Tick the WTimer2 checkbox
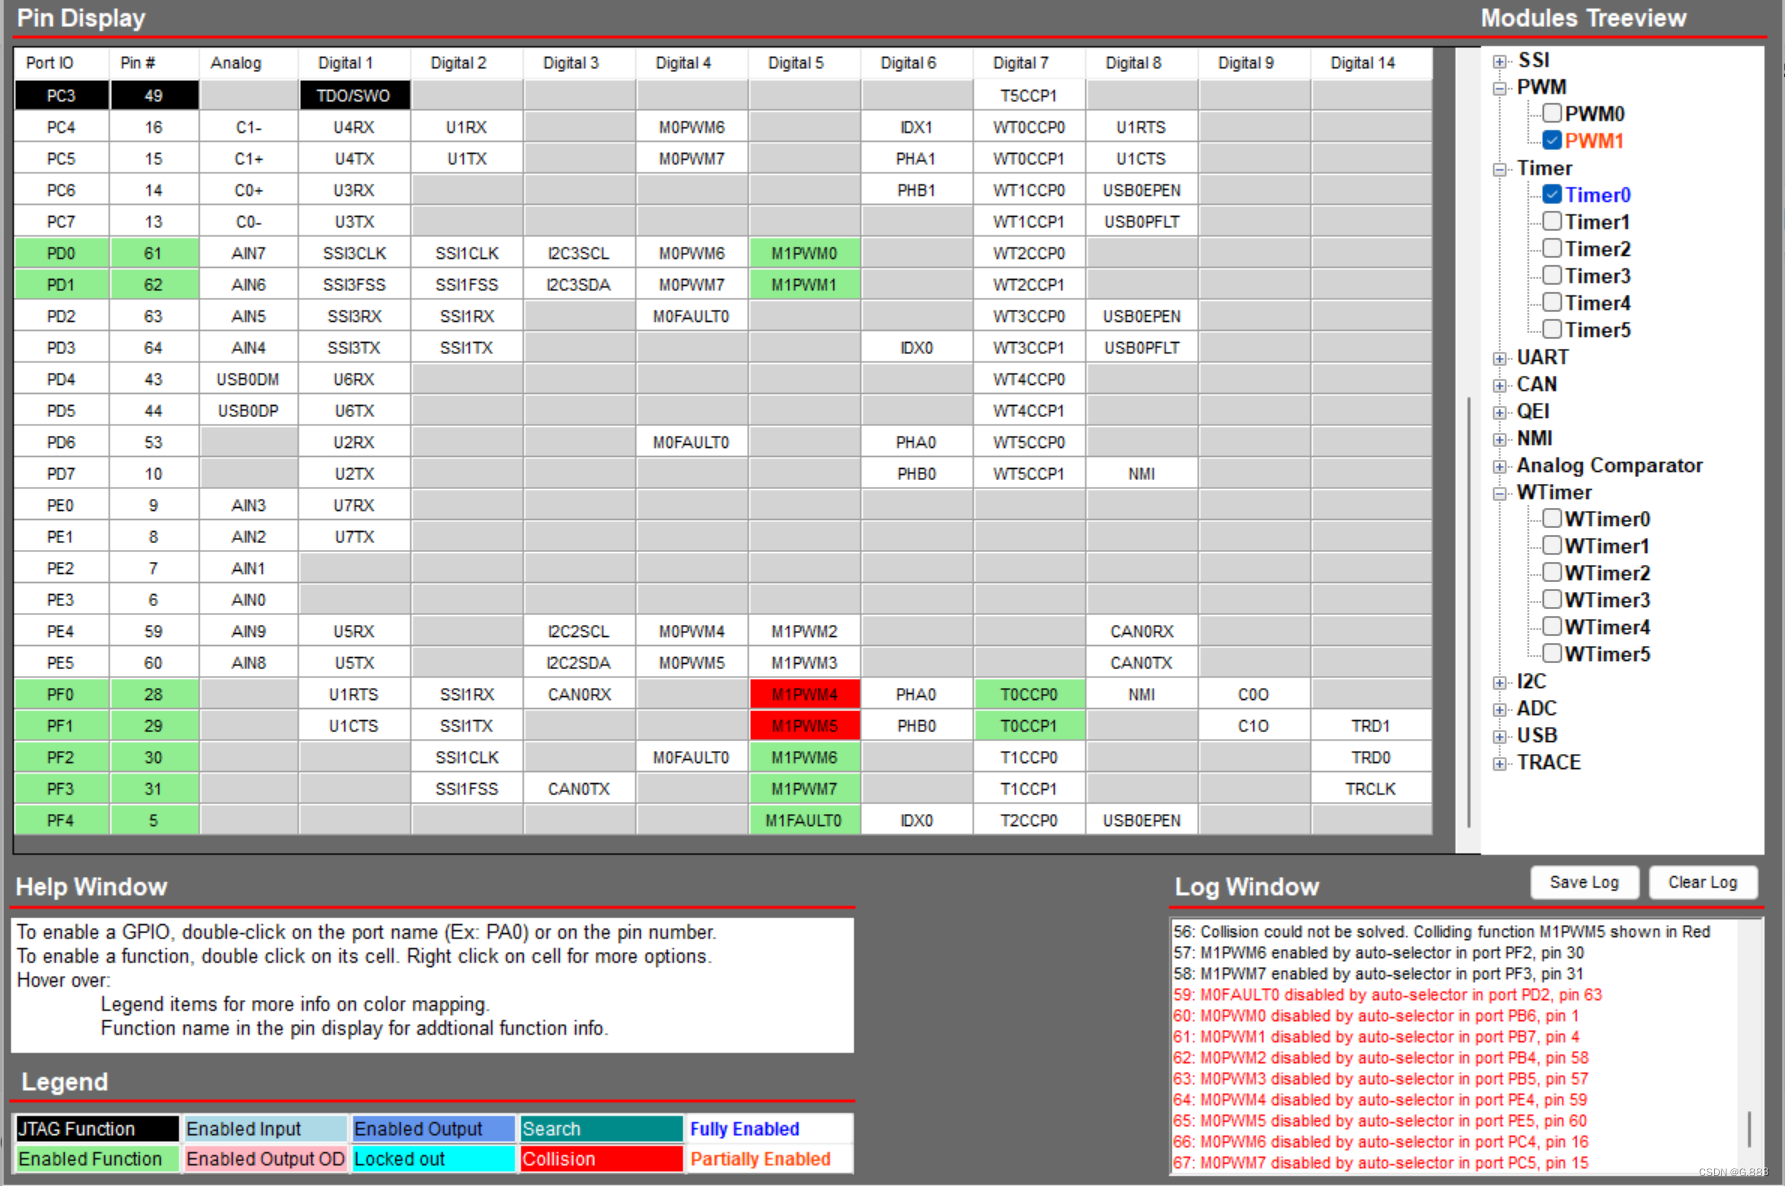Image resolution: width=1785 pixels, height=1186 pixels. coord(1552,572)
